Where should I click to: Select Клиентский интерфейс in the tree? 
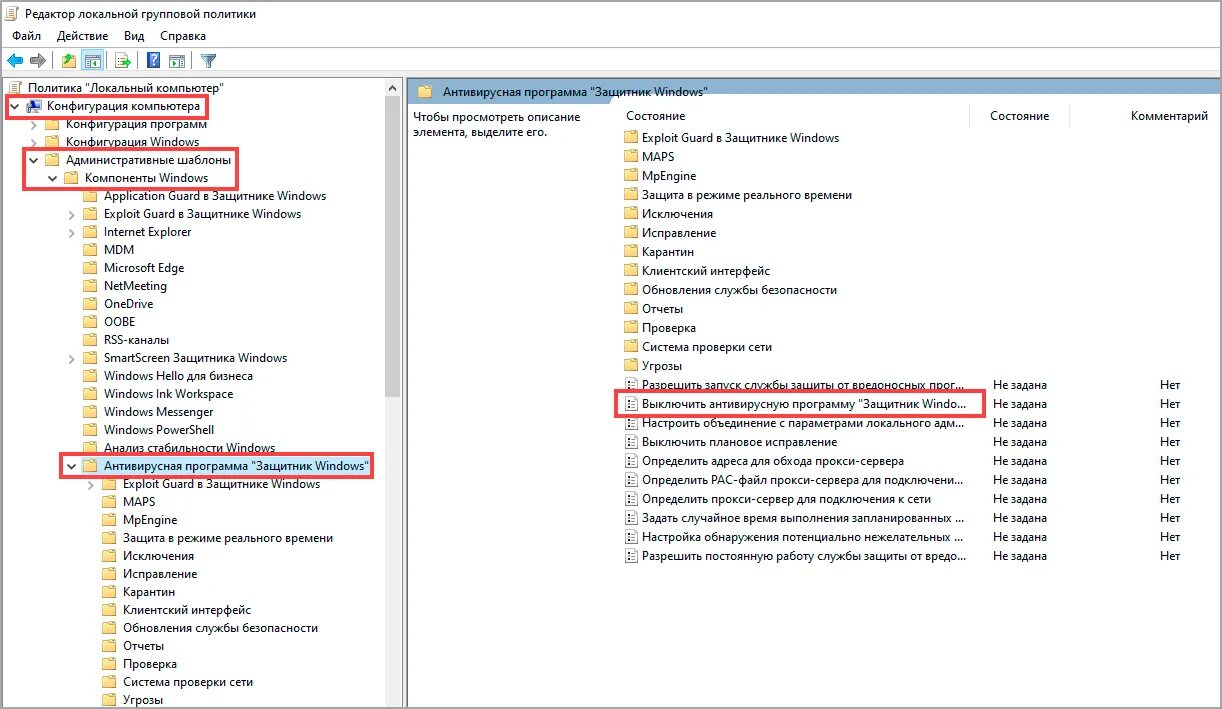(187, 610)
